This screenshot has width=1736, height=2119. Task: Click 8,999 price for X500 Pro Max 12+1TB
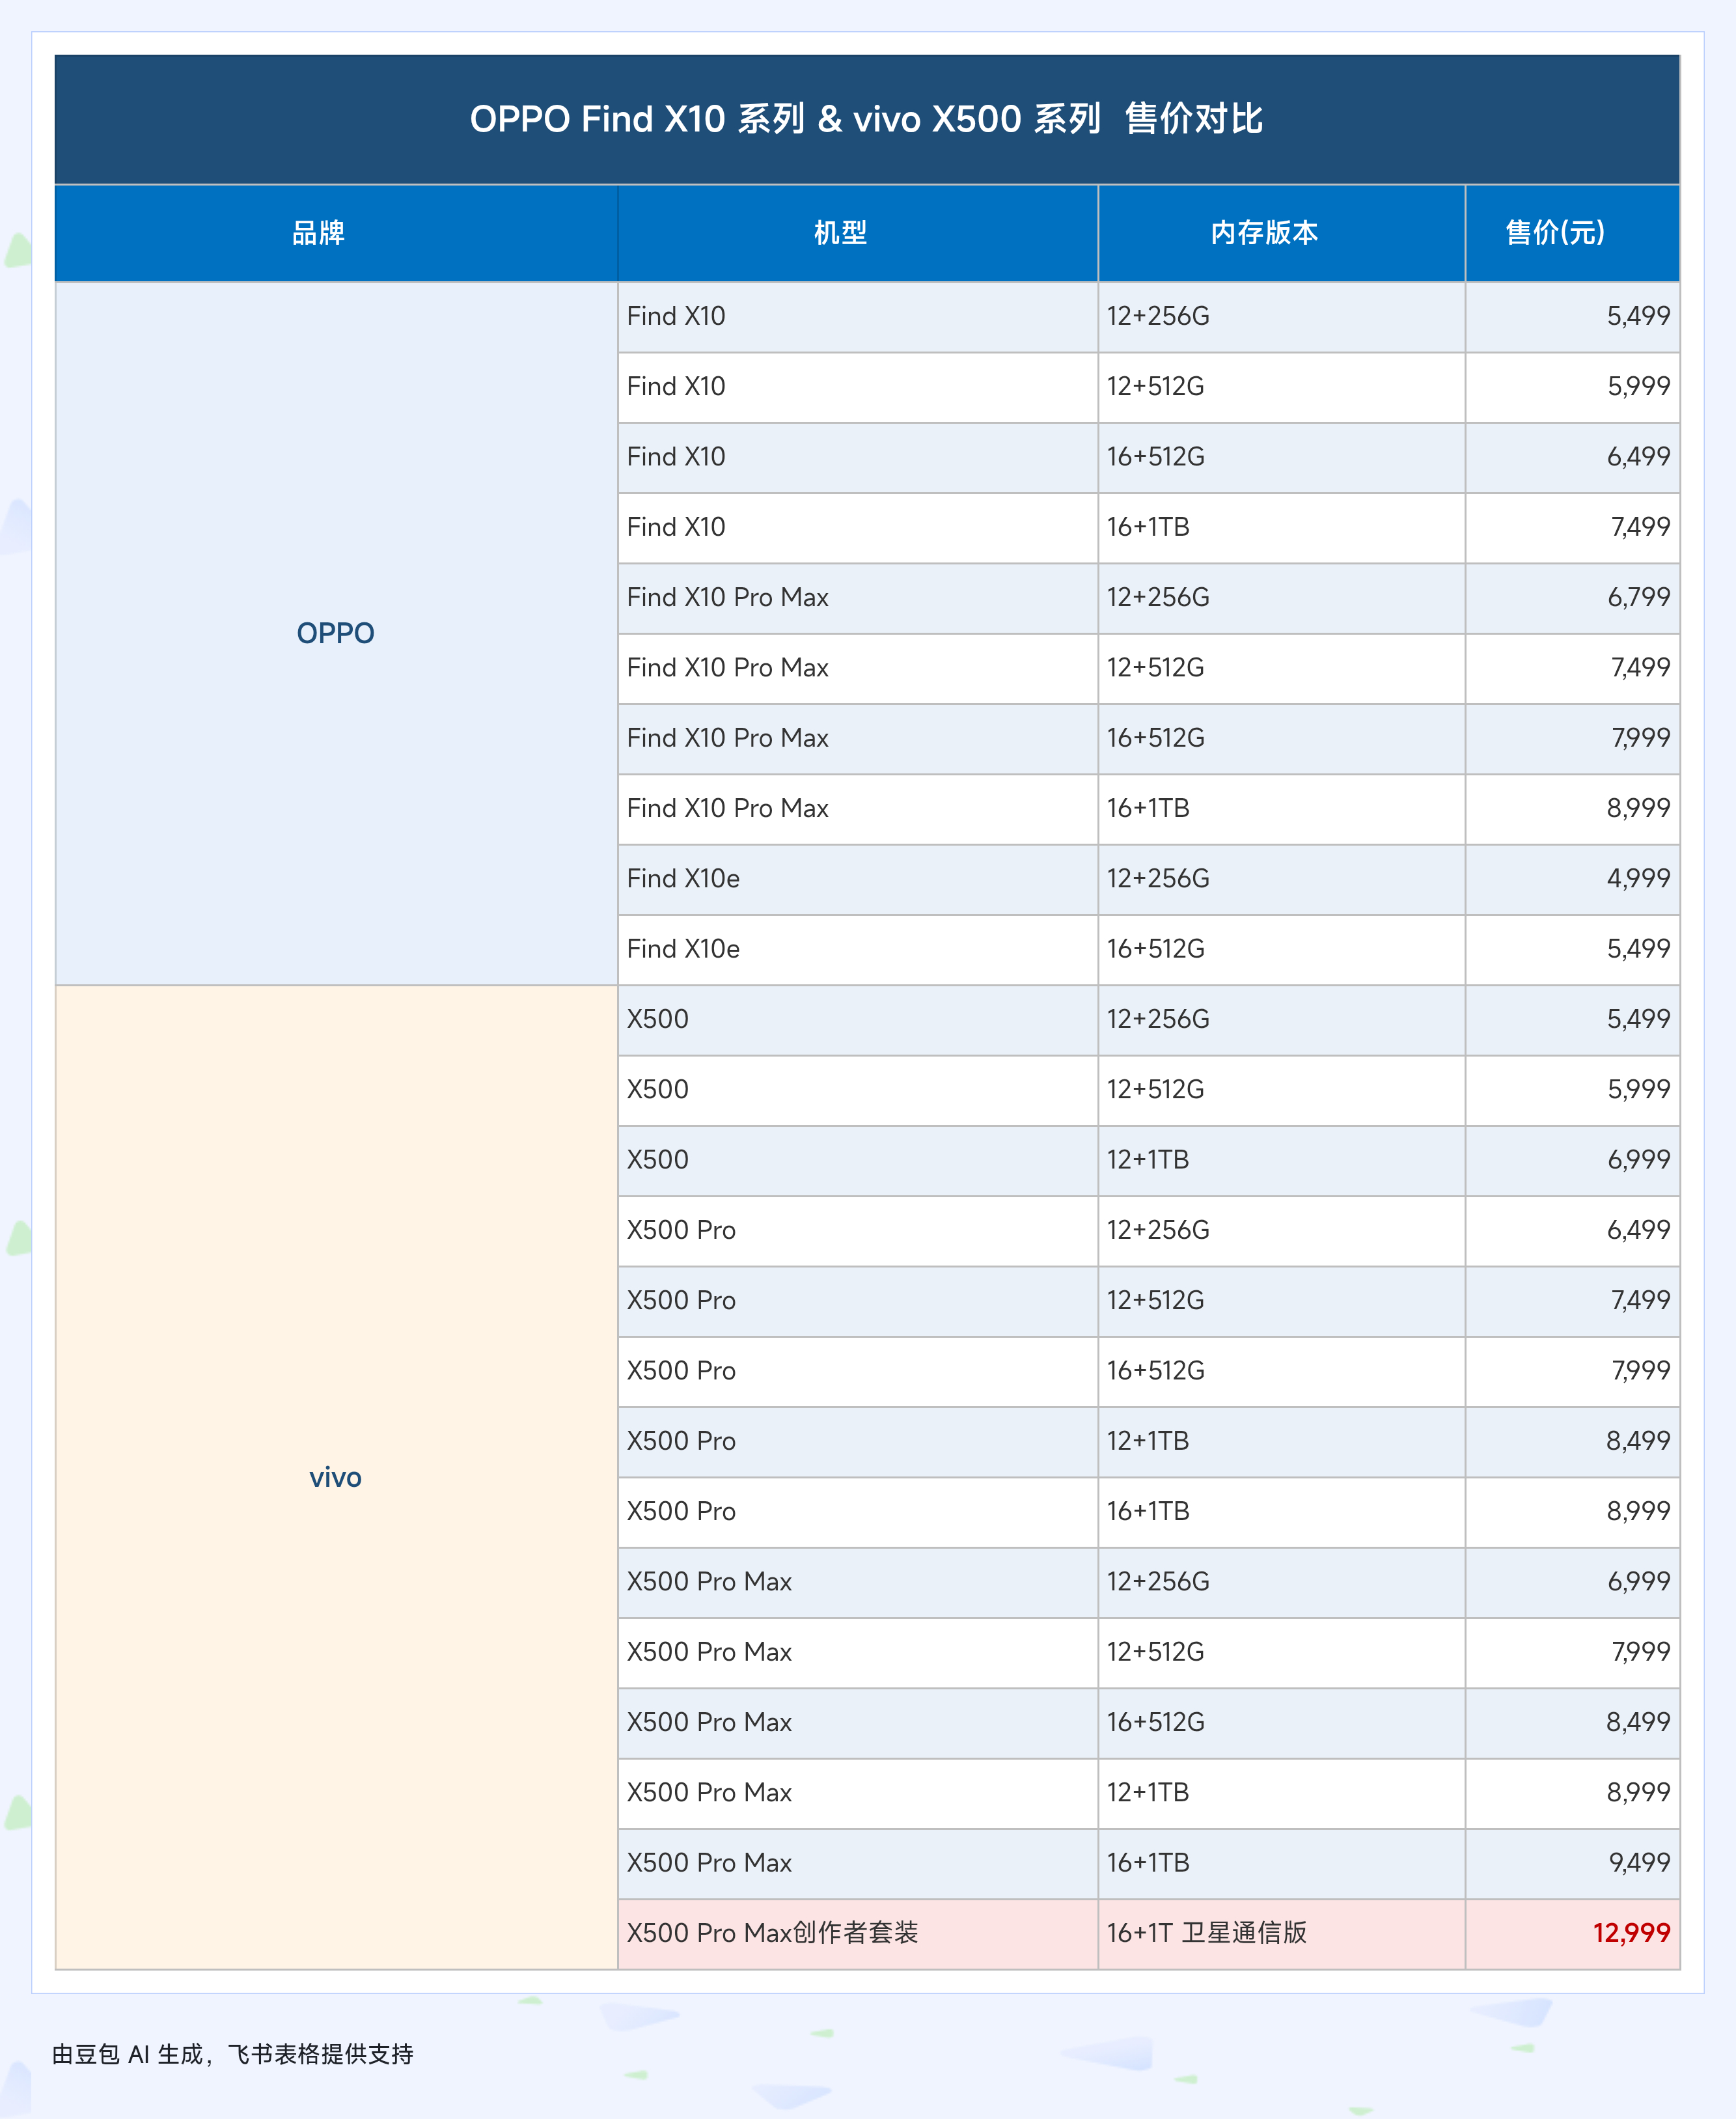pyautogui.click(x=1572, y=1793)
